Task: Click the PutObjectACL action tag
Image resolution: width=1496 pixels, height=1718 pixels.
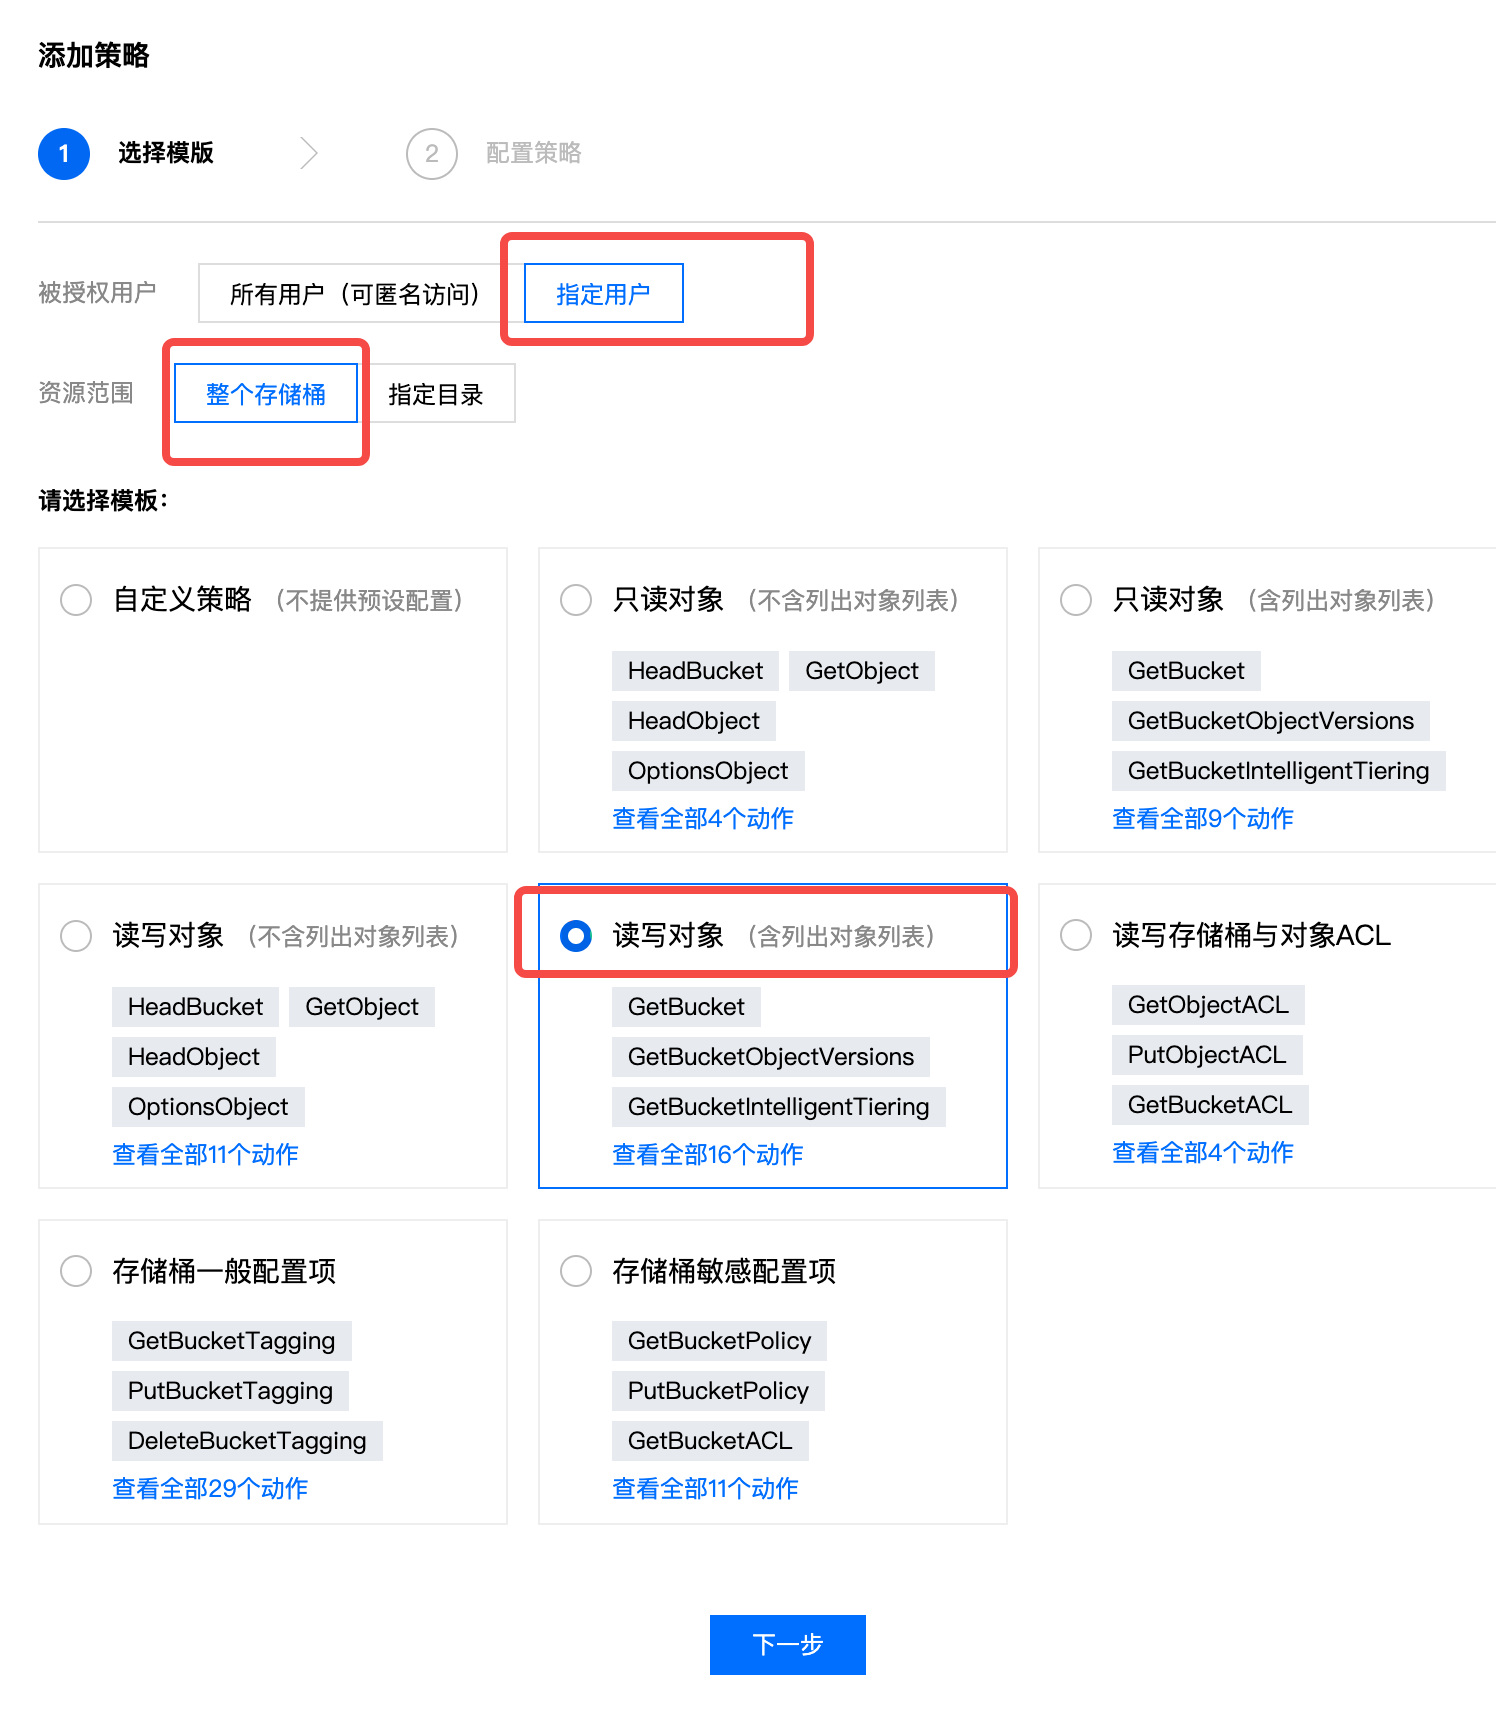Action: 1207,1055
